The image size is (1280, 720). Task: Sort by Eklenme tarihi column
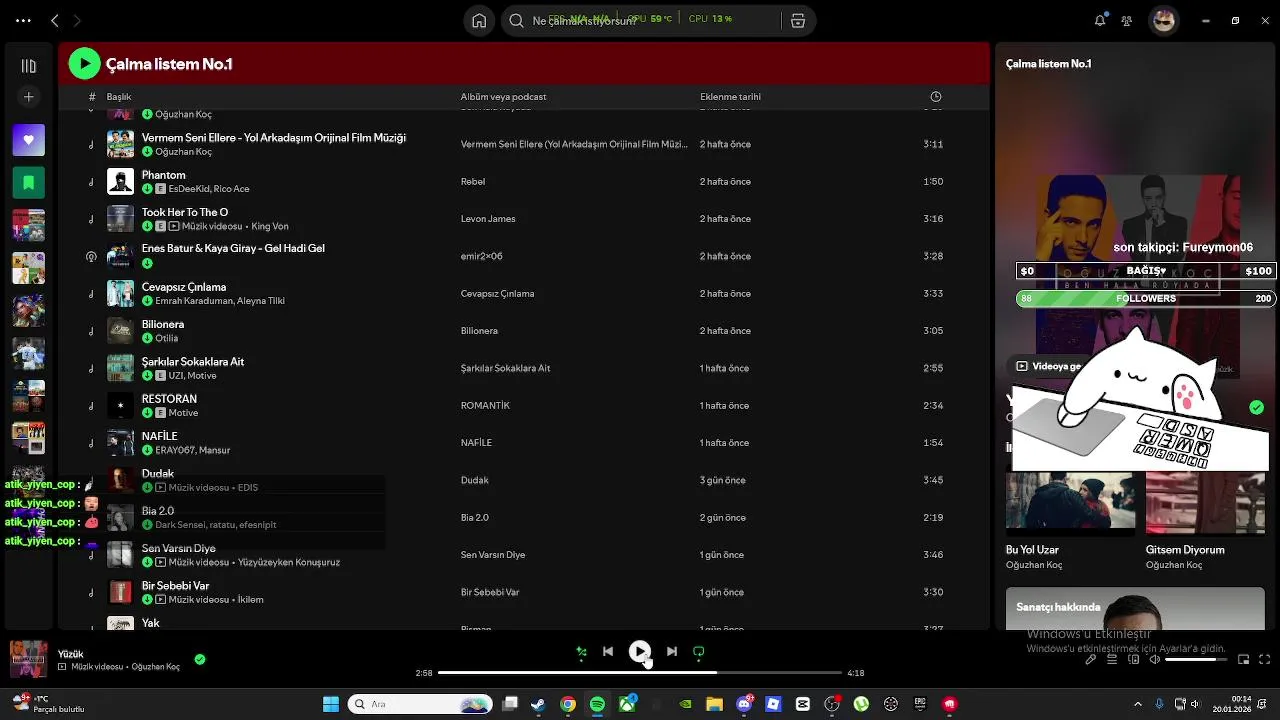730,97
